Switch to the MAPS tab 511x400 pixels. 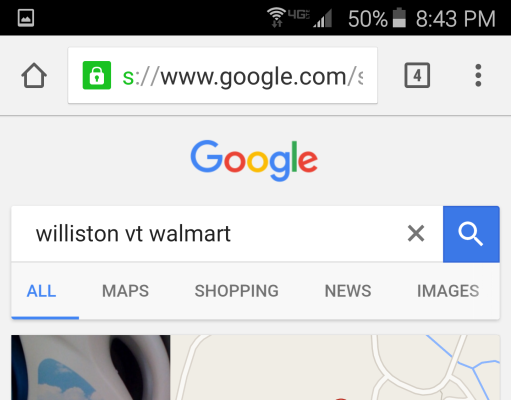pos(125,291)
